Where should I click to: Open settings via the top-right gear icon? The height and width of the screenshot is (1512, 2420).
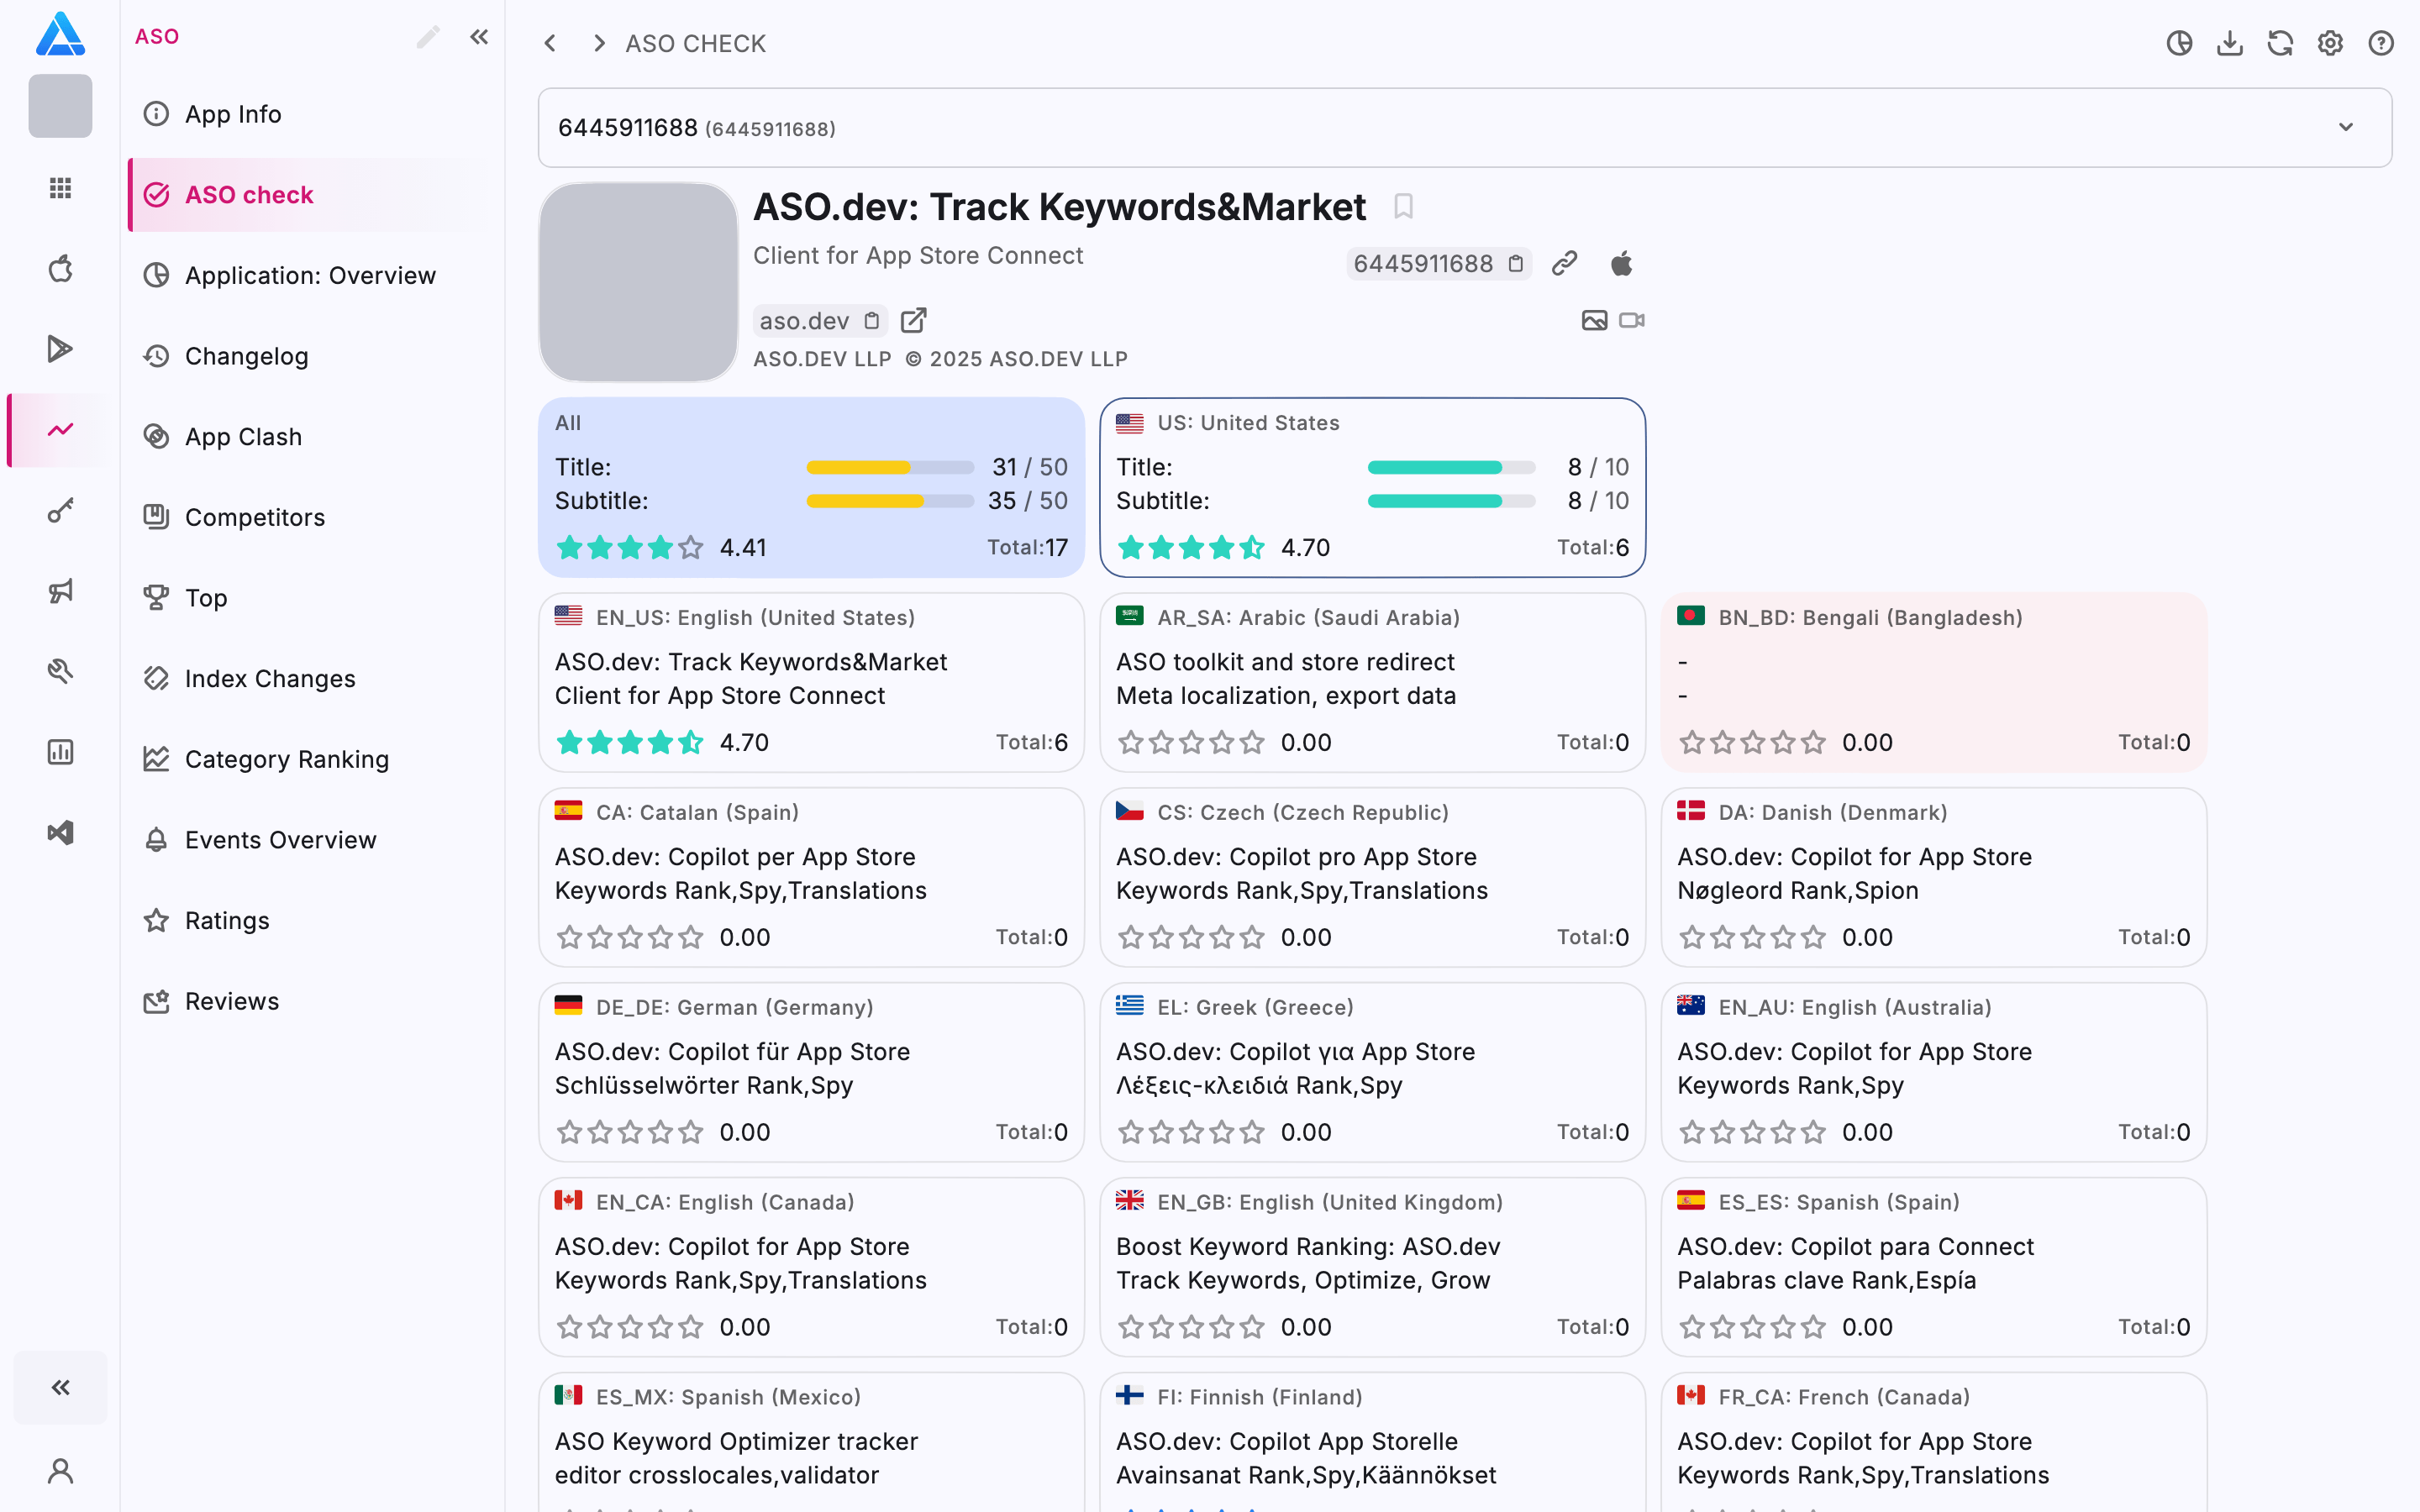coord(2330,43)
